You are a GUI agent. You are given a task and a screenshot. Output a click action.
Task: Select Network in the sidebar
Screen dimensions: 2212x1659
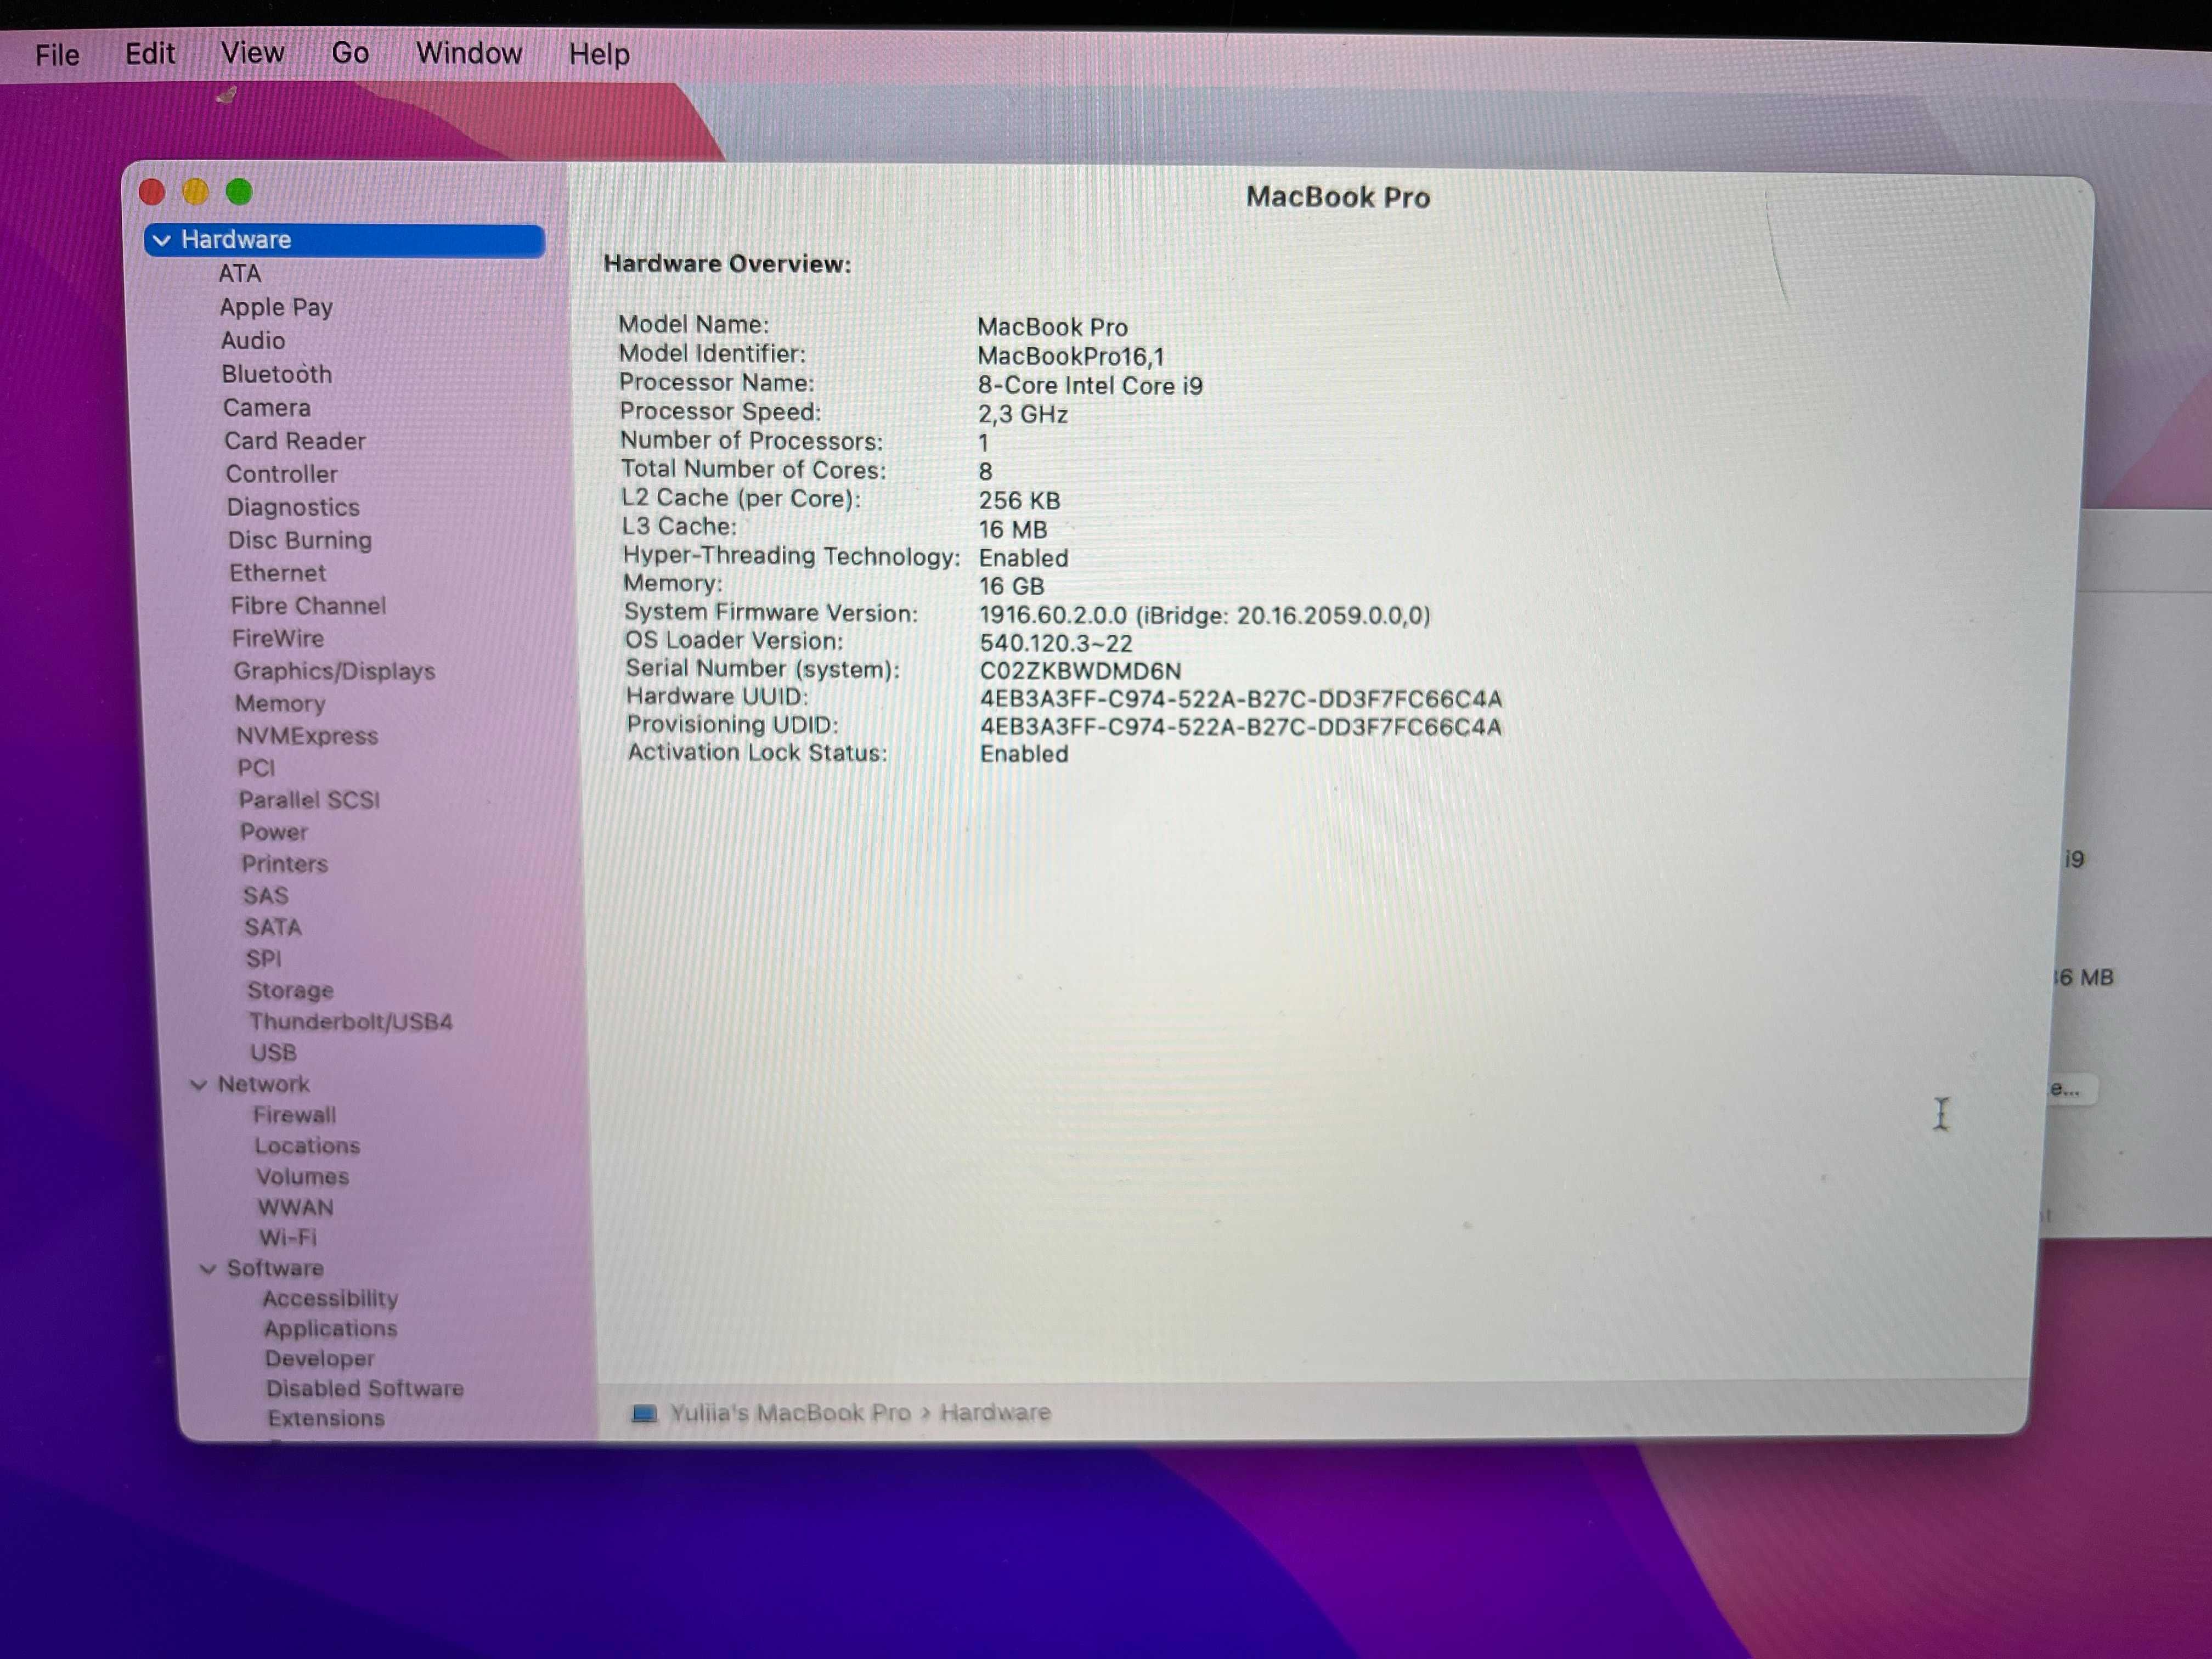point(263,1084)
